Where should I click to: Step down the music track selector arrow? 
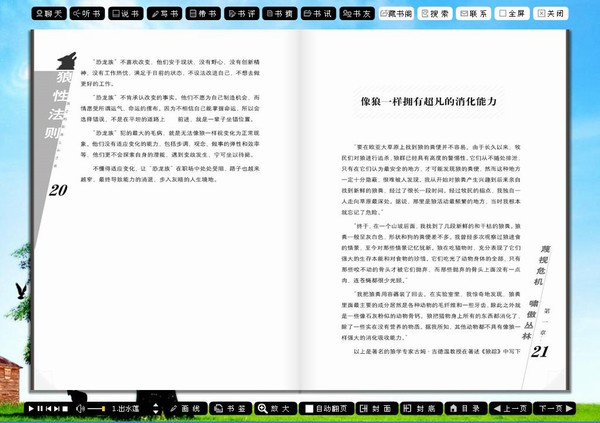156,412
